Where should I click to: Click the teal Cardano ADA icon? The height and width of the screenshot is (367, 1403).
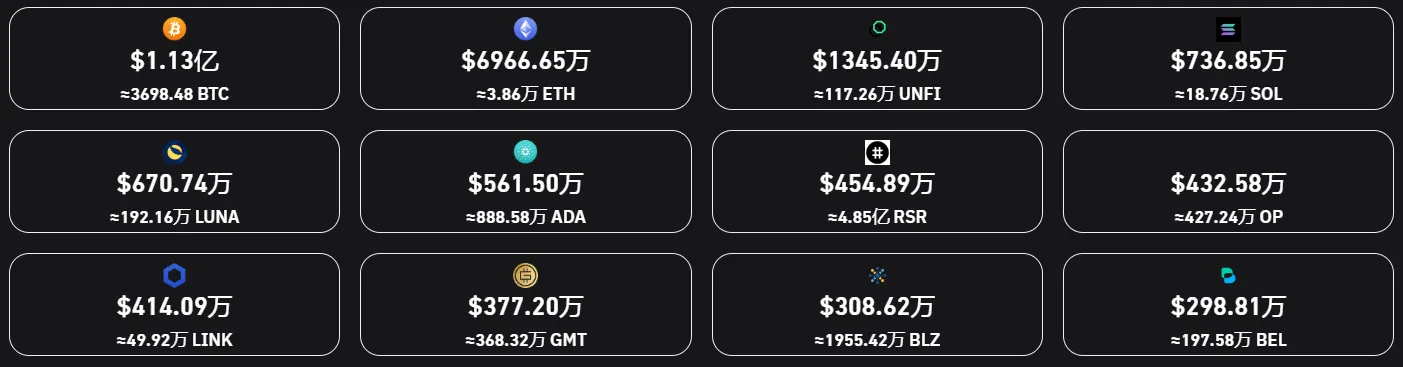click(x=526, y=153)
